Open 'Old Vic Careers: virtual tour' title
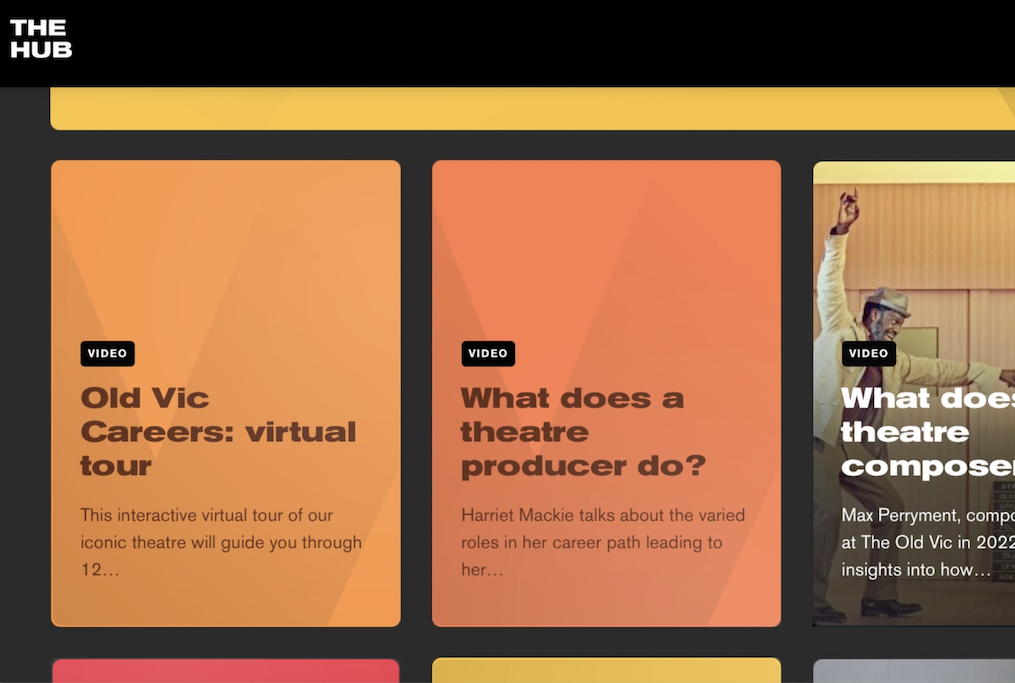Viewport: 1015px width, 683px height. coord(218,431)
